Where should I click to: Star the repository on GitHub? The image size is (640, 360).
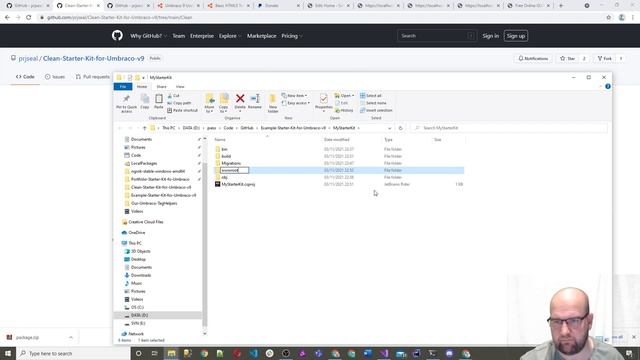568,59
